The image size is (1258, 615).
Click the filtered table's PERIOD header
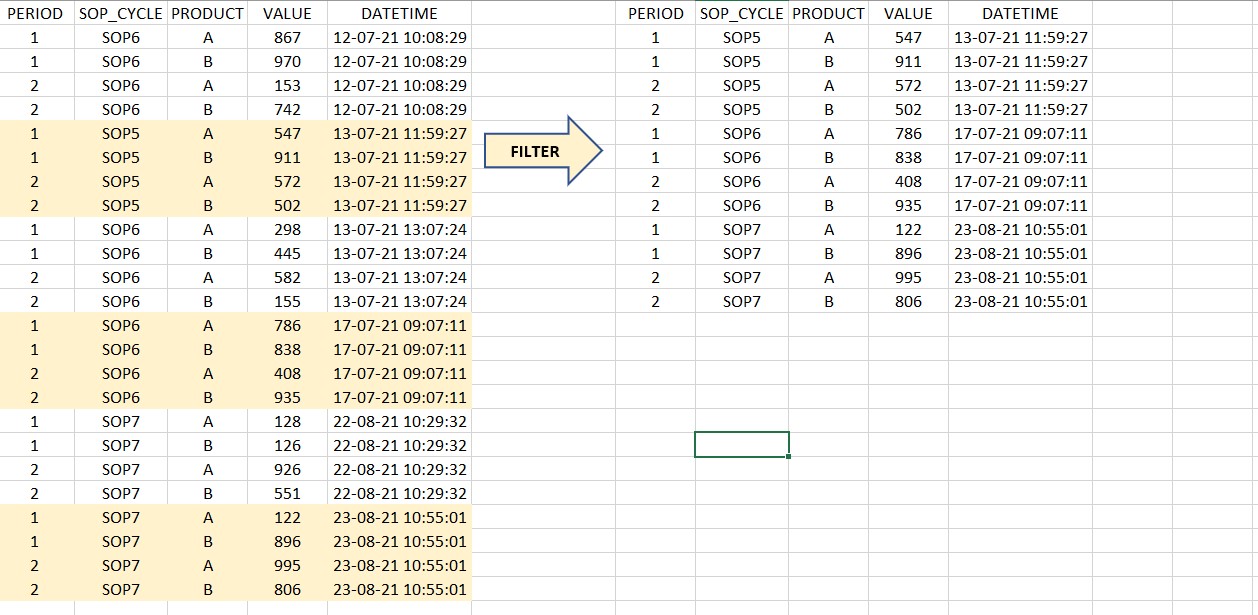656,13
